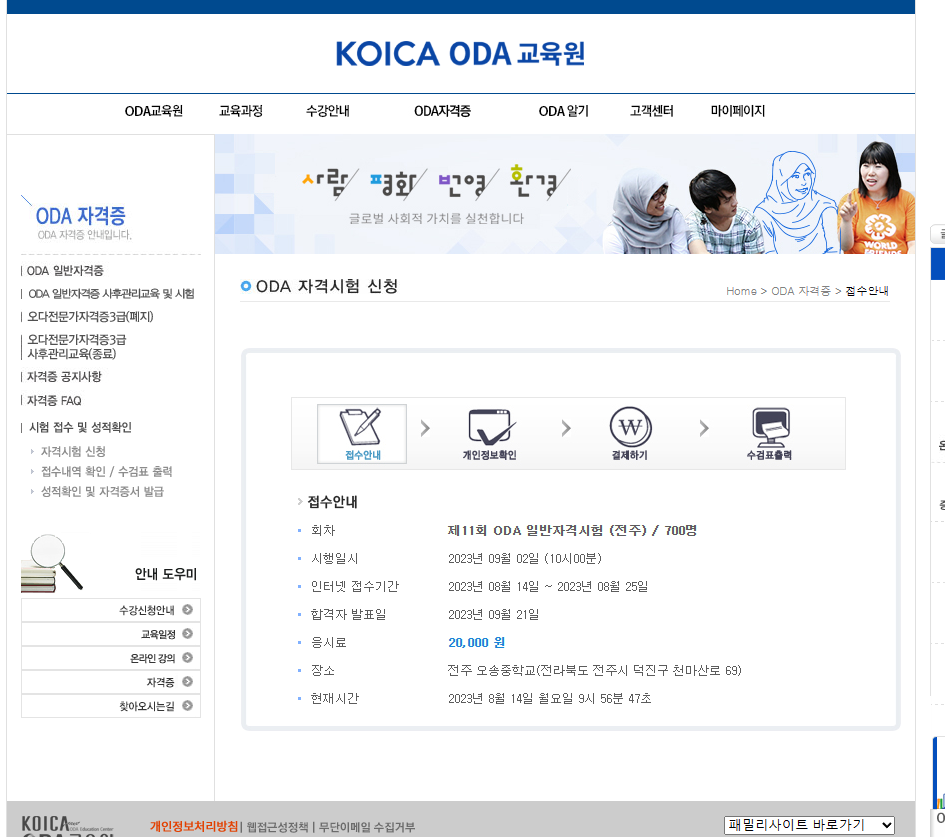Open the 마이페이지 menu

pos(738,111)
